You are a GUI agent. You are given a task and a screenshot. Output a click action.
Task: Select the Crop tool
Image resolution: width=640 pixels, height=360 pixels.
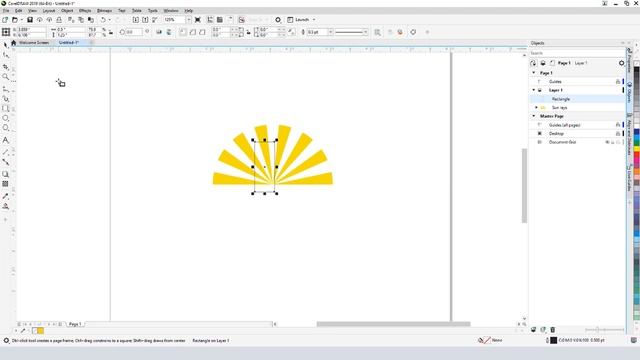[x=6, y=67]
